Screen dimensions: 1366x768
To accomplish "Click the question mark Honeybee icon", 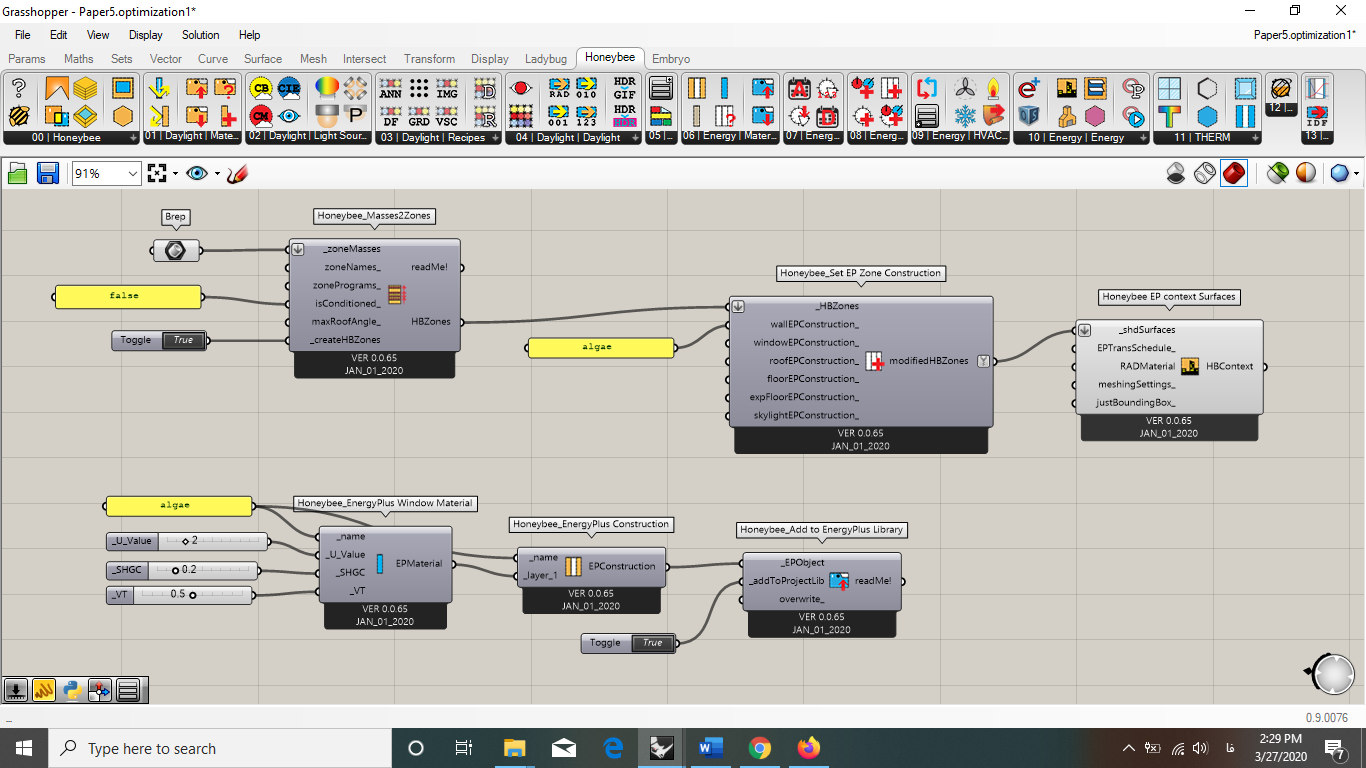I will coord(18,88).
